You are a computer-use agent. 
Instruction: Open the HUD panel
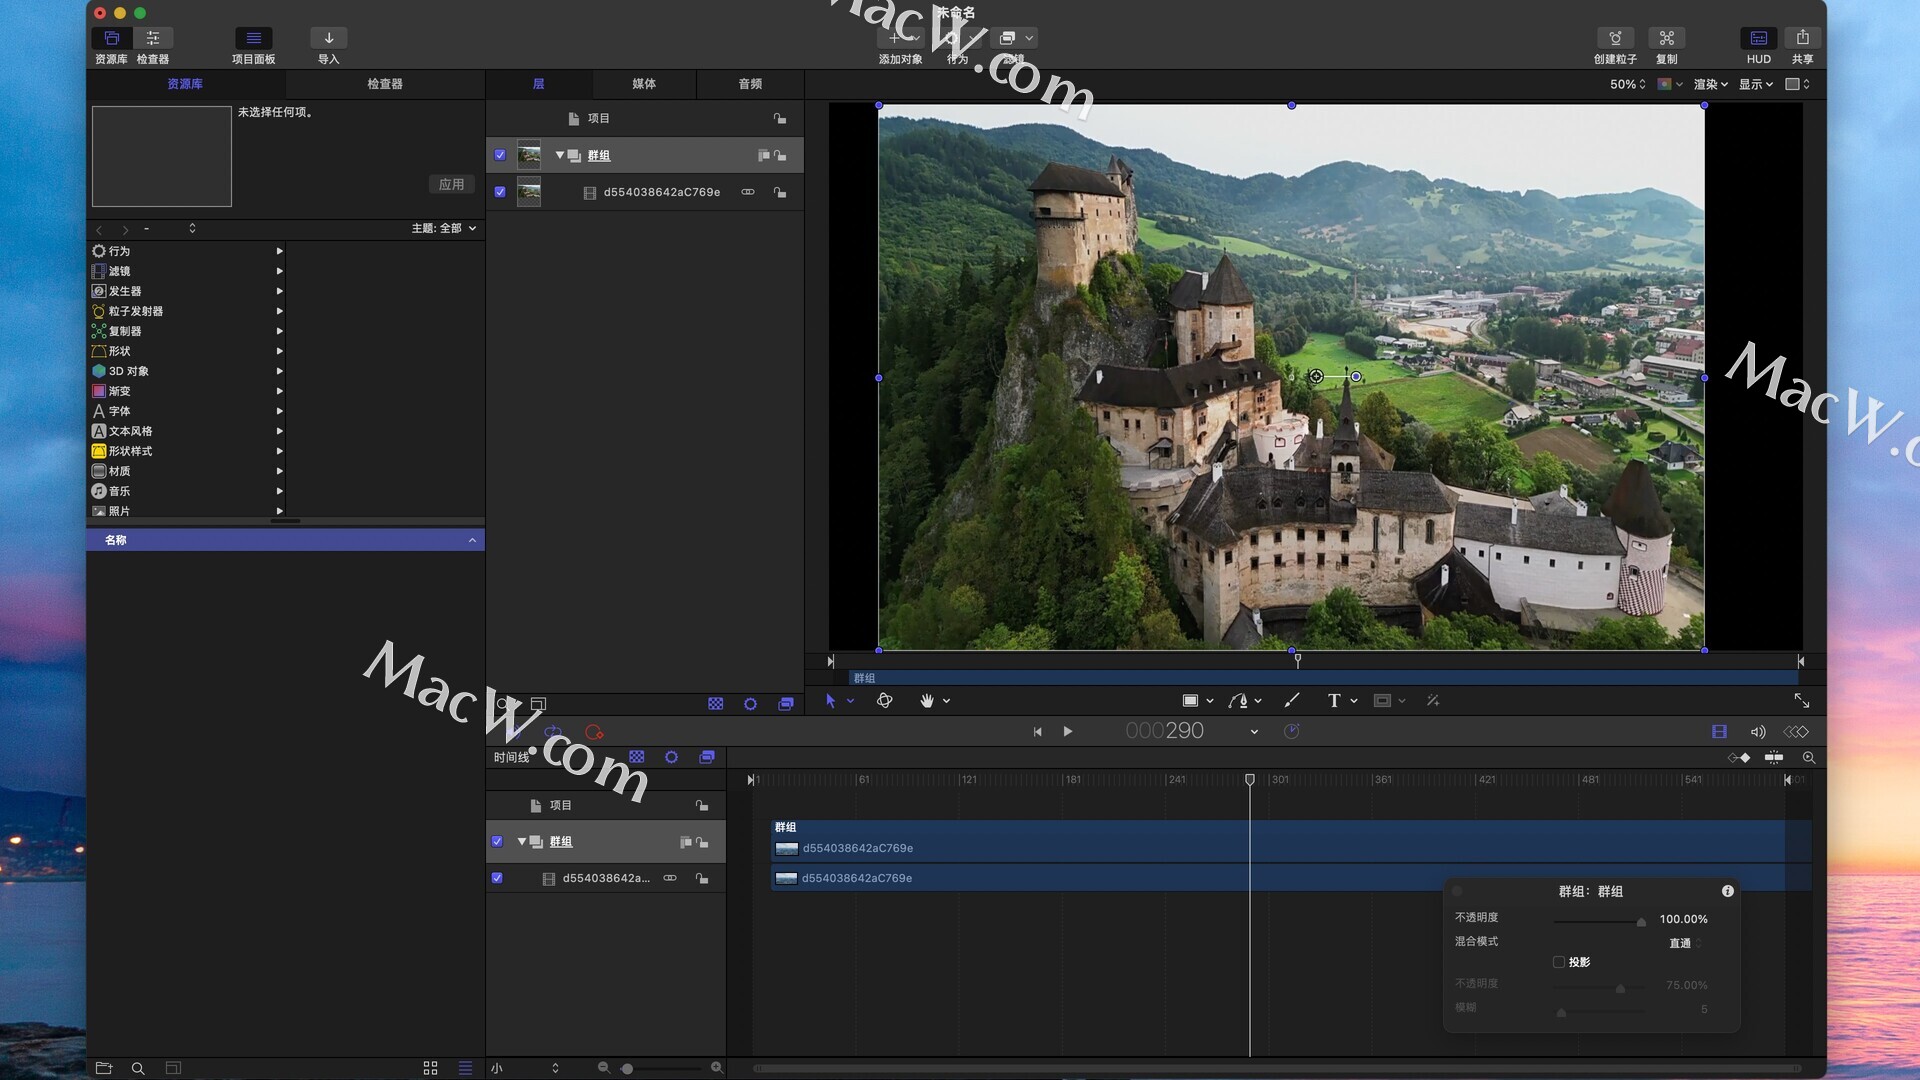pos(1758,38)
